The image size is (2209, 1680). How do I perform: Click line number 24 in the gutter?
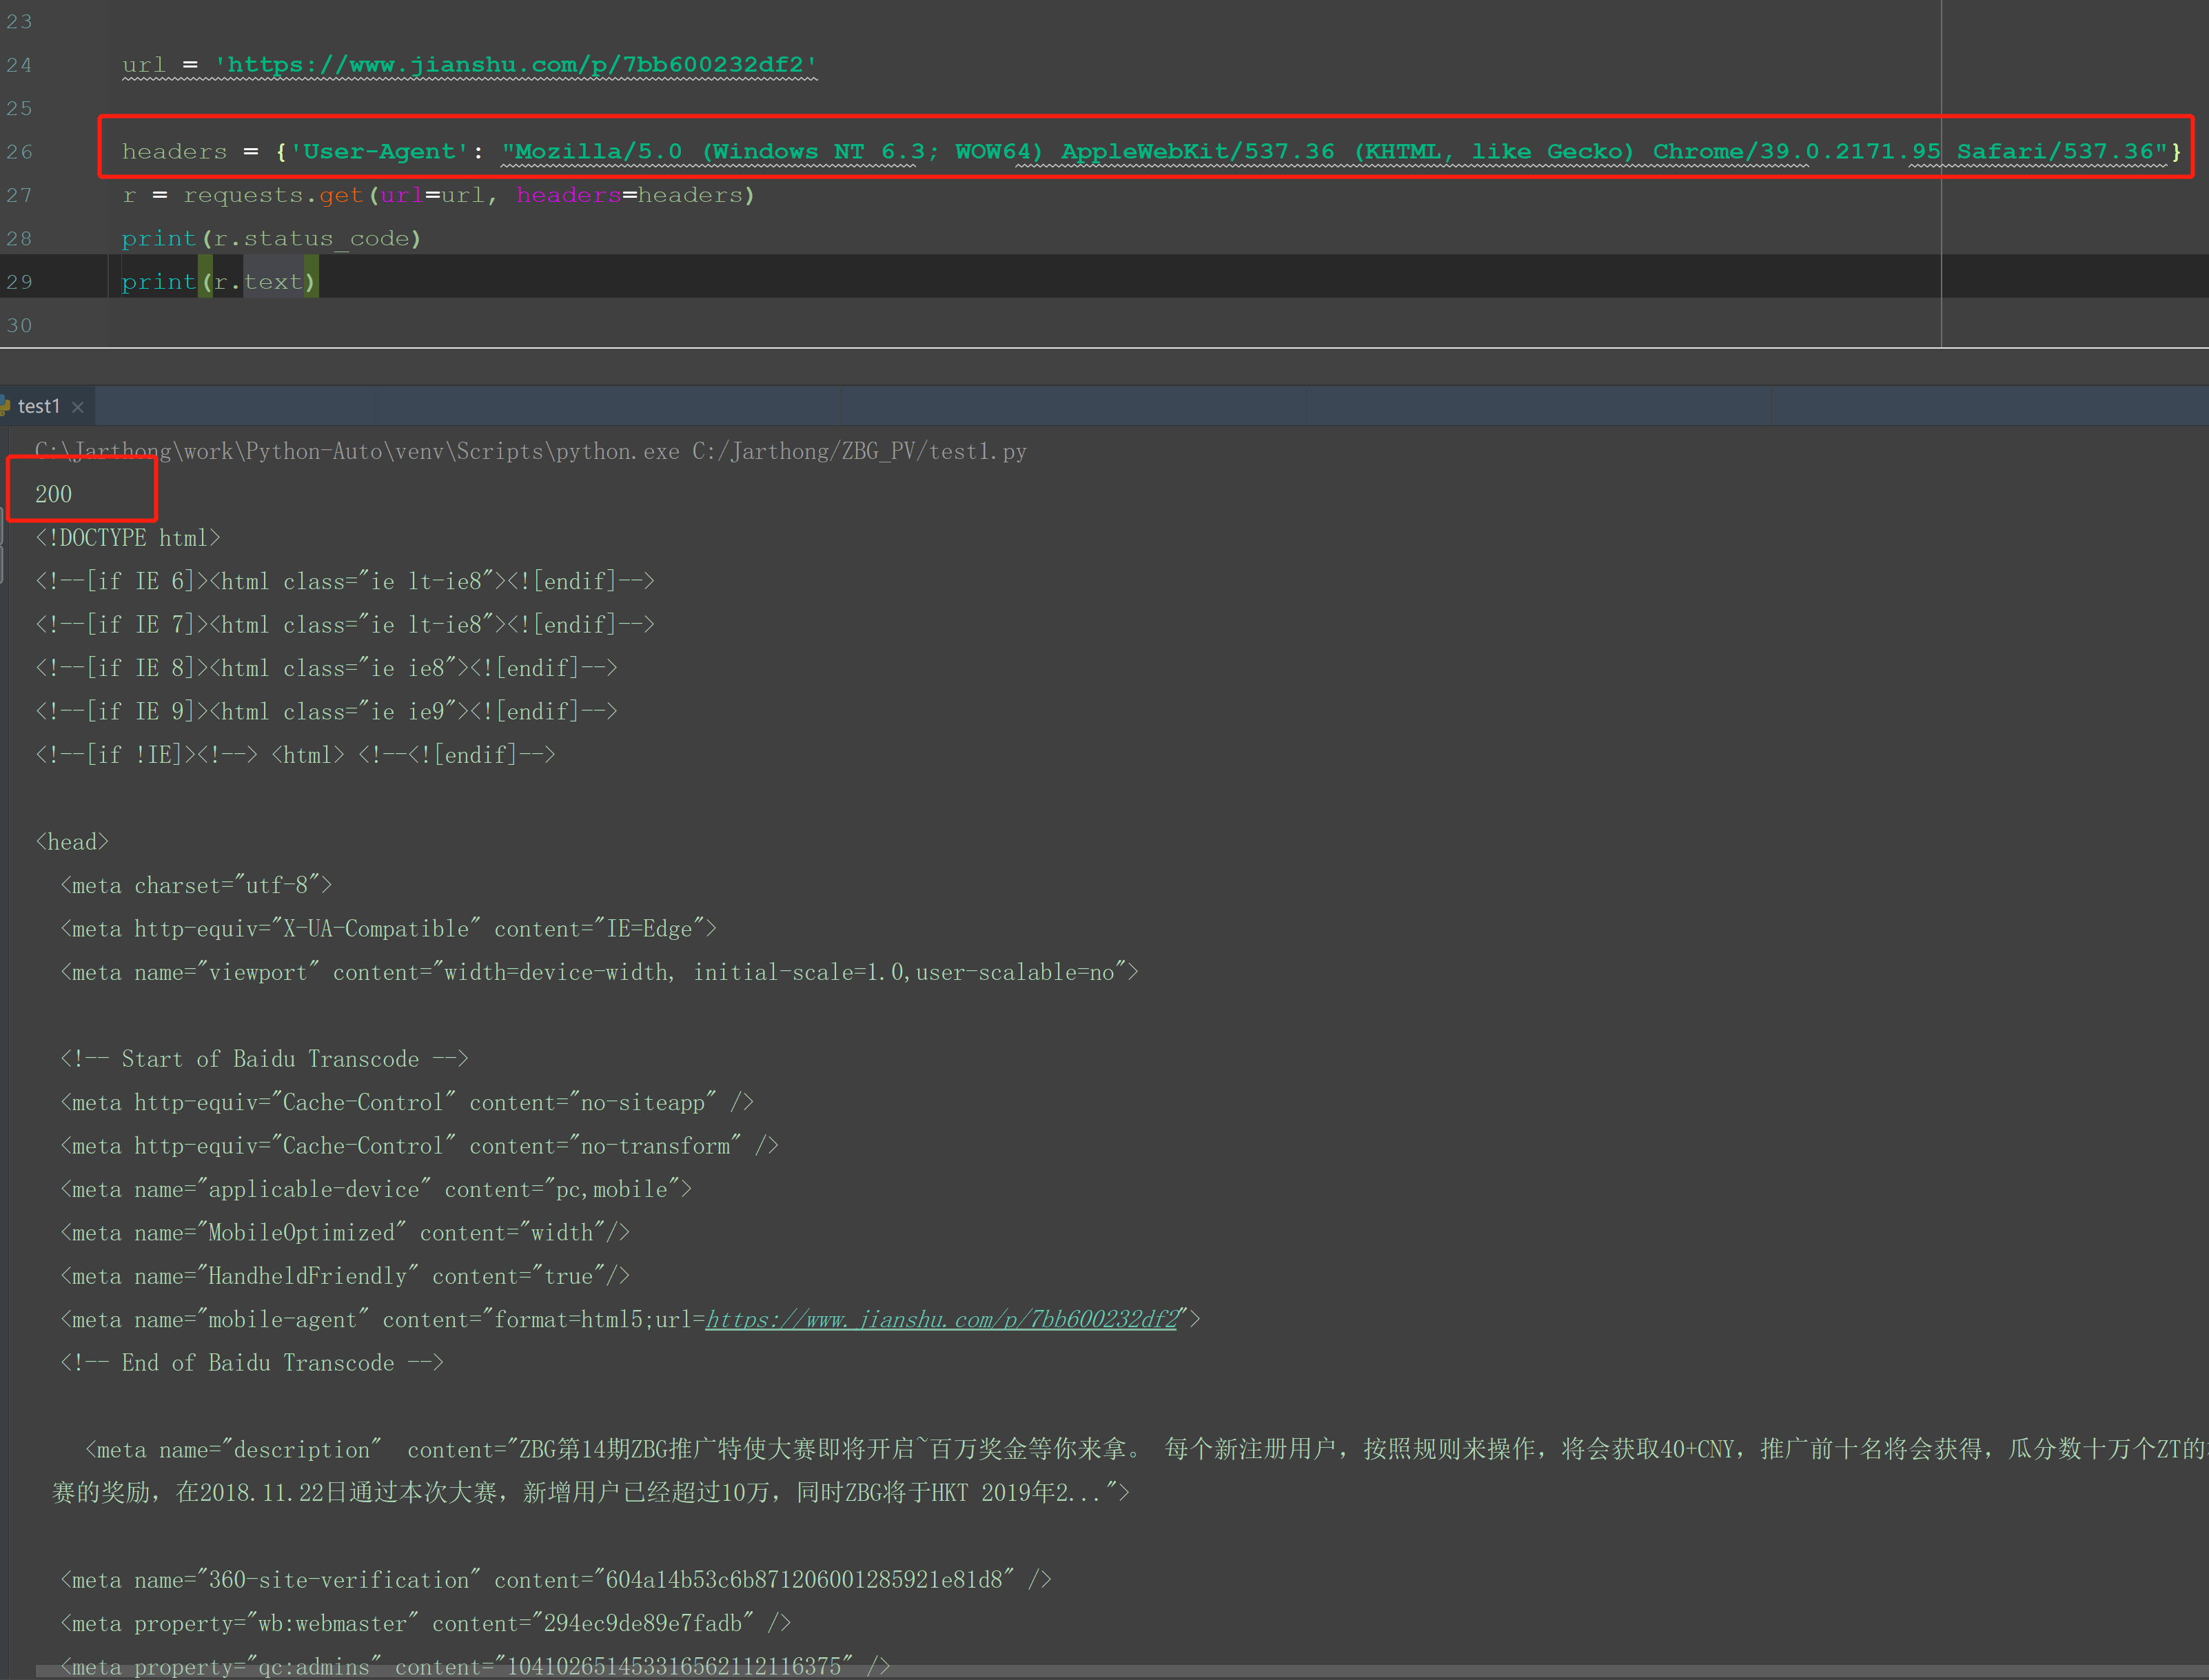pos(19,65)
